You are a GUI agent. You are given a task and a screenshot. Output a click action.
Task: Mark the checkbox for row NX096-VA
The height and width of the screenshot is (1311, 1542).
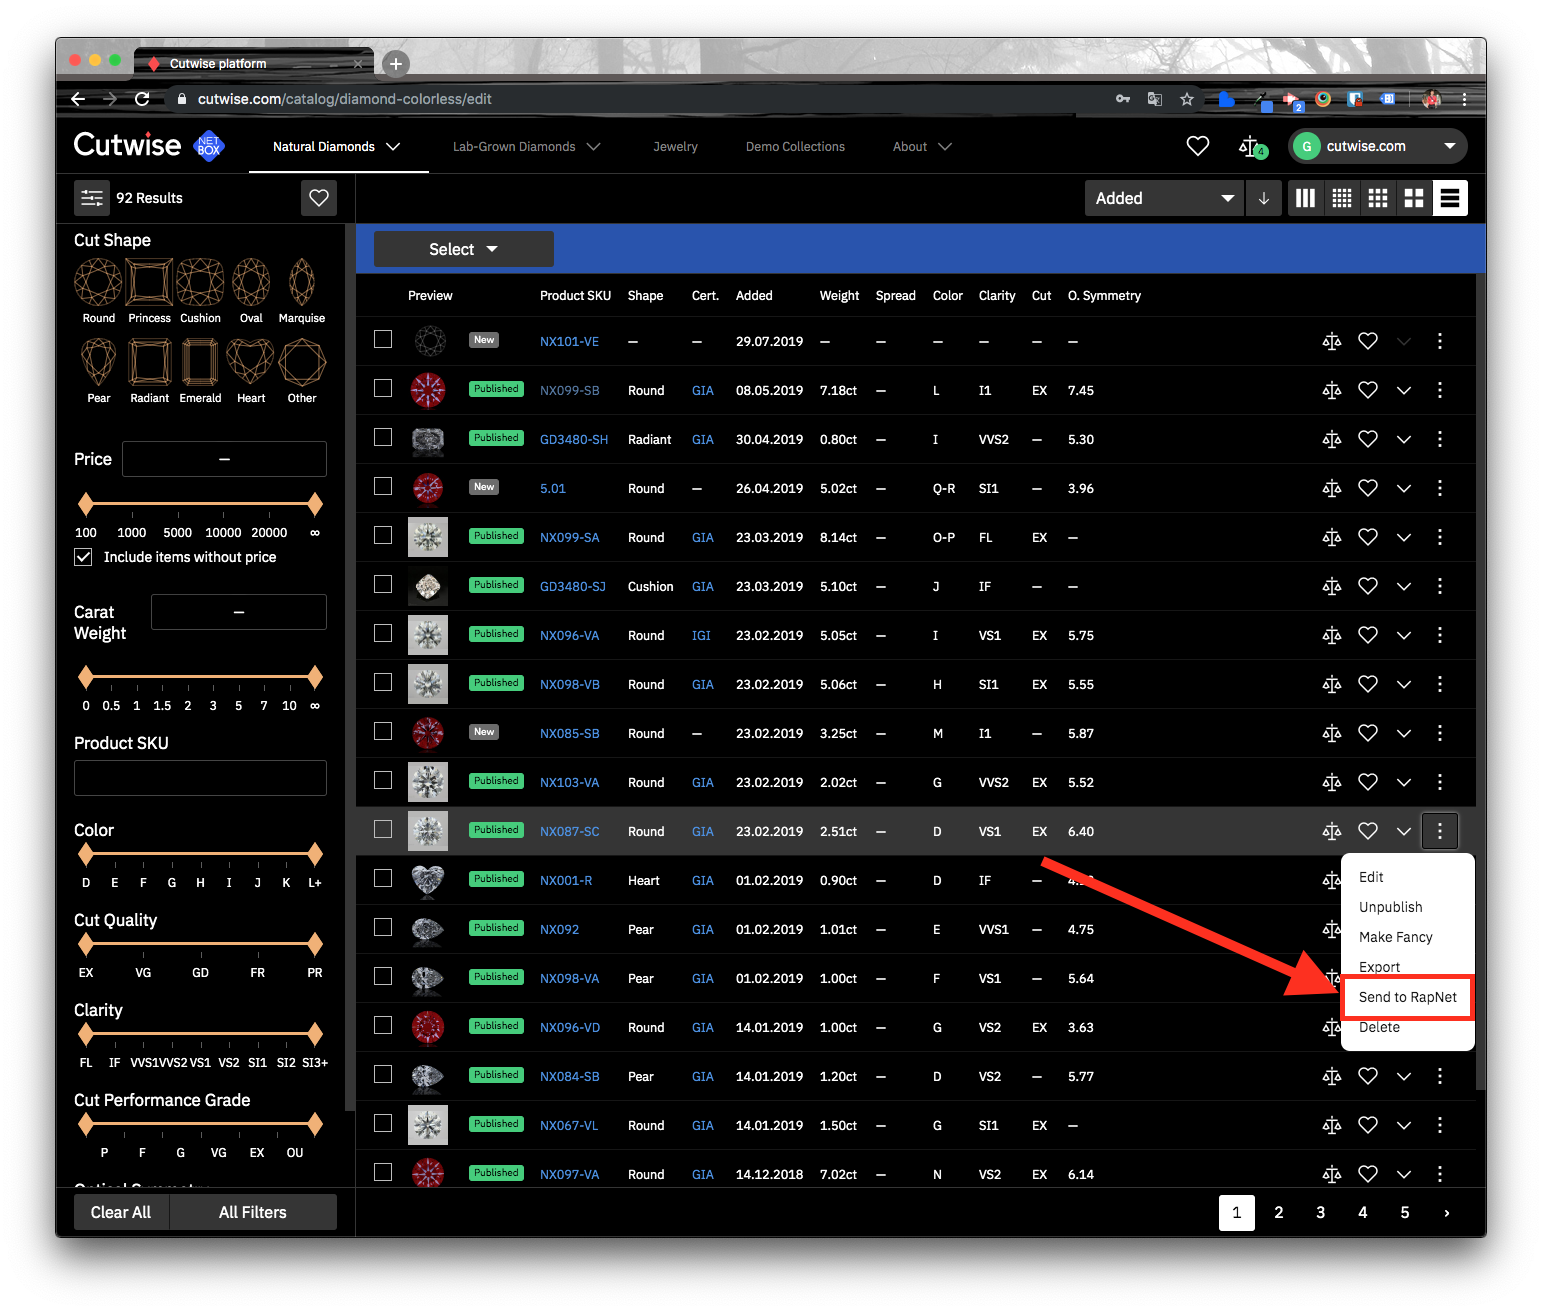(383, 633)
